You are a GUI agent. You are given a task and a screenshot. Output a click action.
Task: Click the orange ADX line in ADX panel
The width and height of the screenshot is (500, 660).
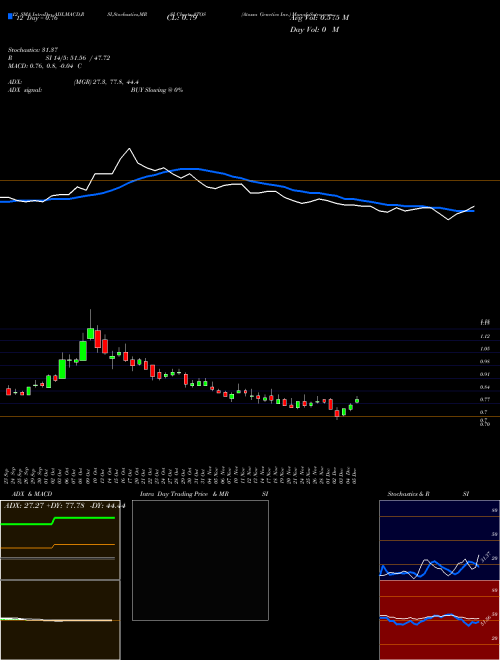click(x=58, y=546)
